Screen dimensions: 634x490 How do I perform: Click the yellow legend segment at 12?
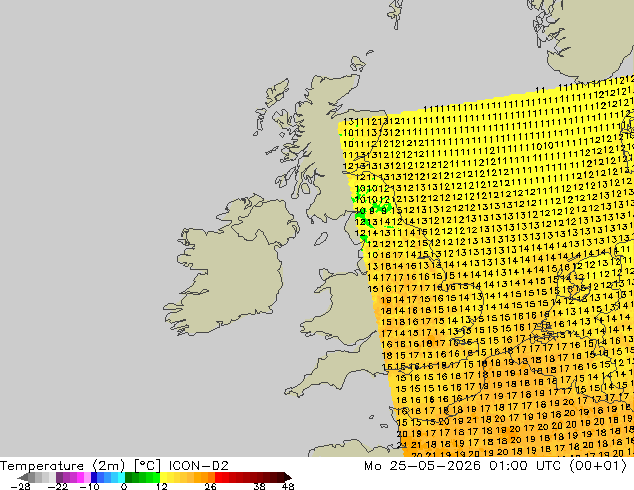[x=163, y=477]
